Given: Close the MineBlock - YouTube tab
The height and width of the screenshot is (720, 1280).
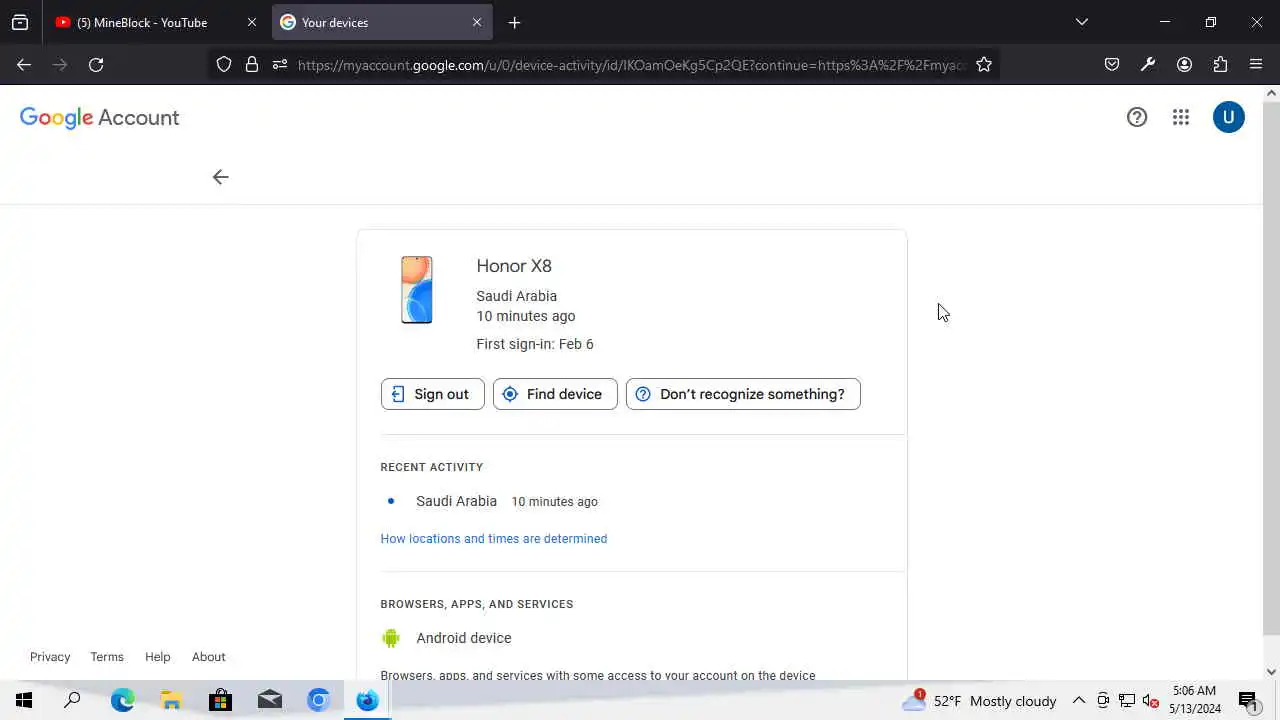Looking at the screenshot, I should [251, 22].
